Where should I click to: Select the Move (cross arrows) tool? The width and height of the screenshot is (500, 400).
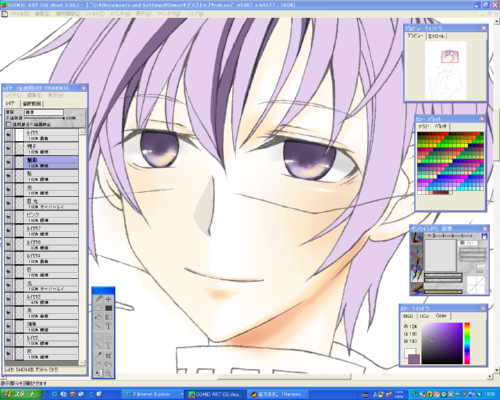click(108, 299)
